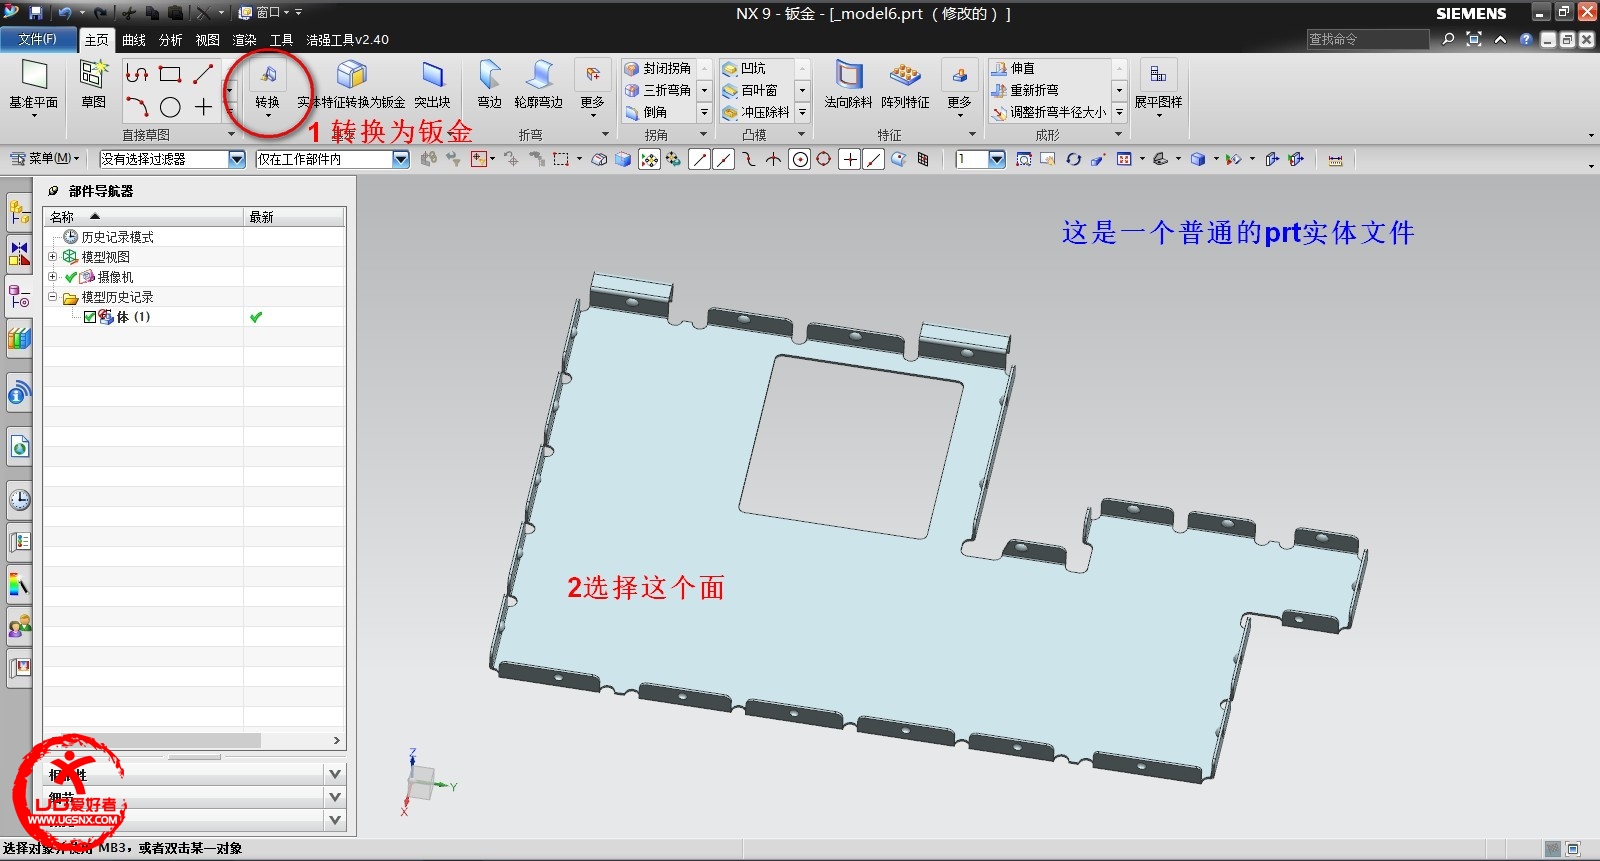Image resolution: width=1600 pixels, height=861 pixels.
Task: Open the constraint navigator sidebar tab
Action: click(x=19, y=253)
